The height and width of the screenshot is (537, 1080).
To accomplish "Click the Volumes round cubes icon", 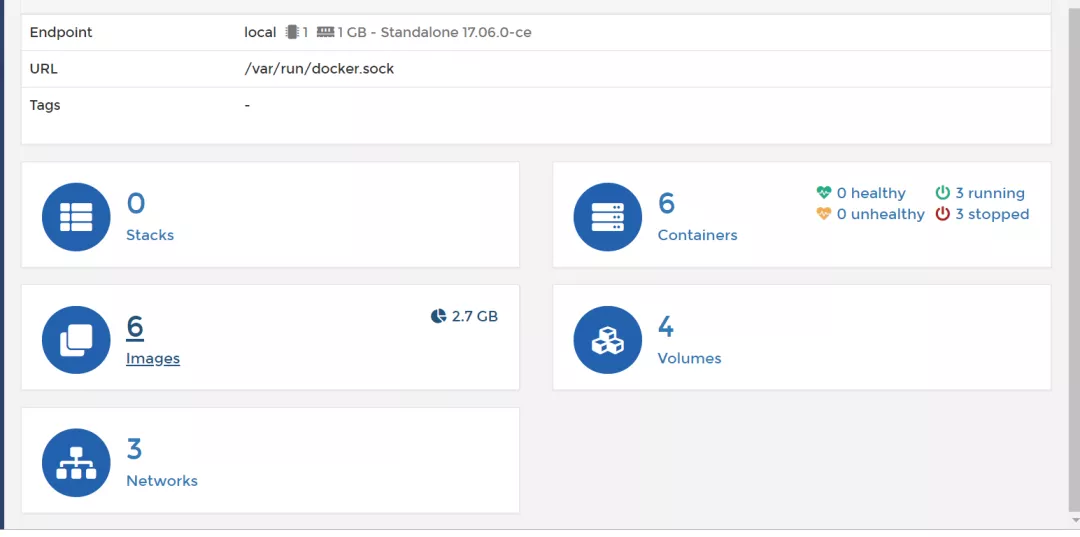I will click(608, 340).
